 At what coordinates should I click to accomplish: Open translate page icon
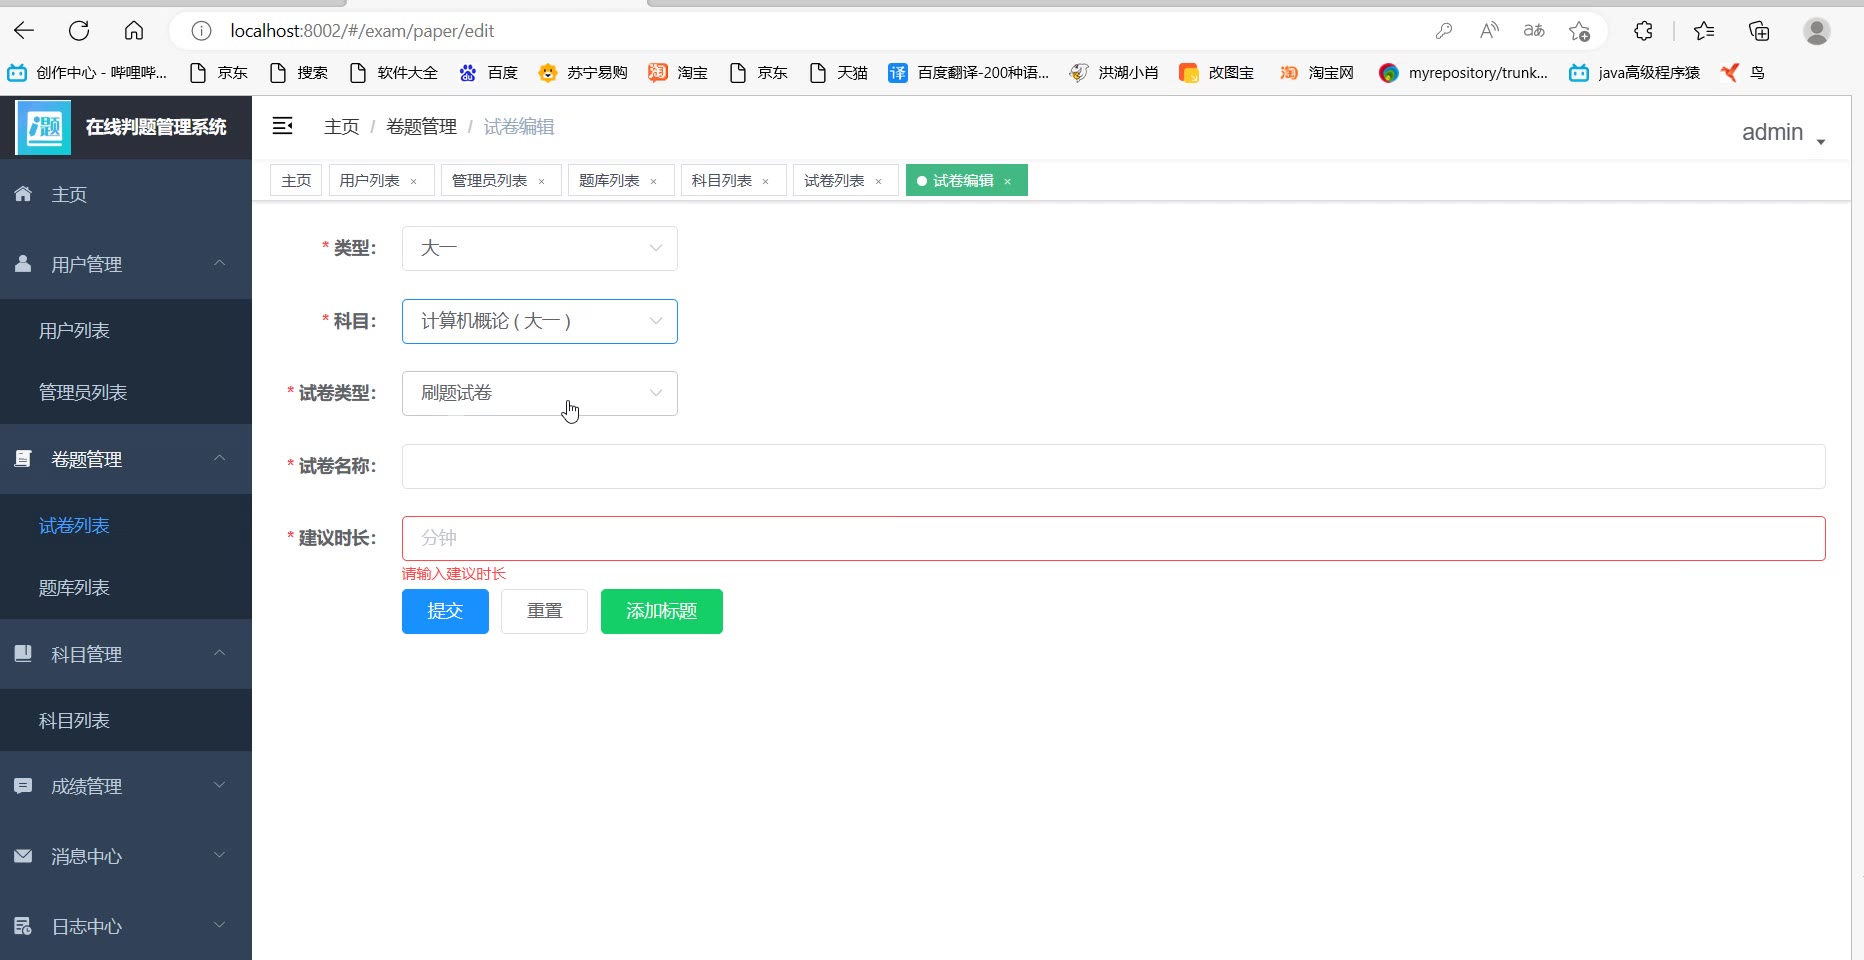(1534, 31)
